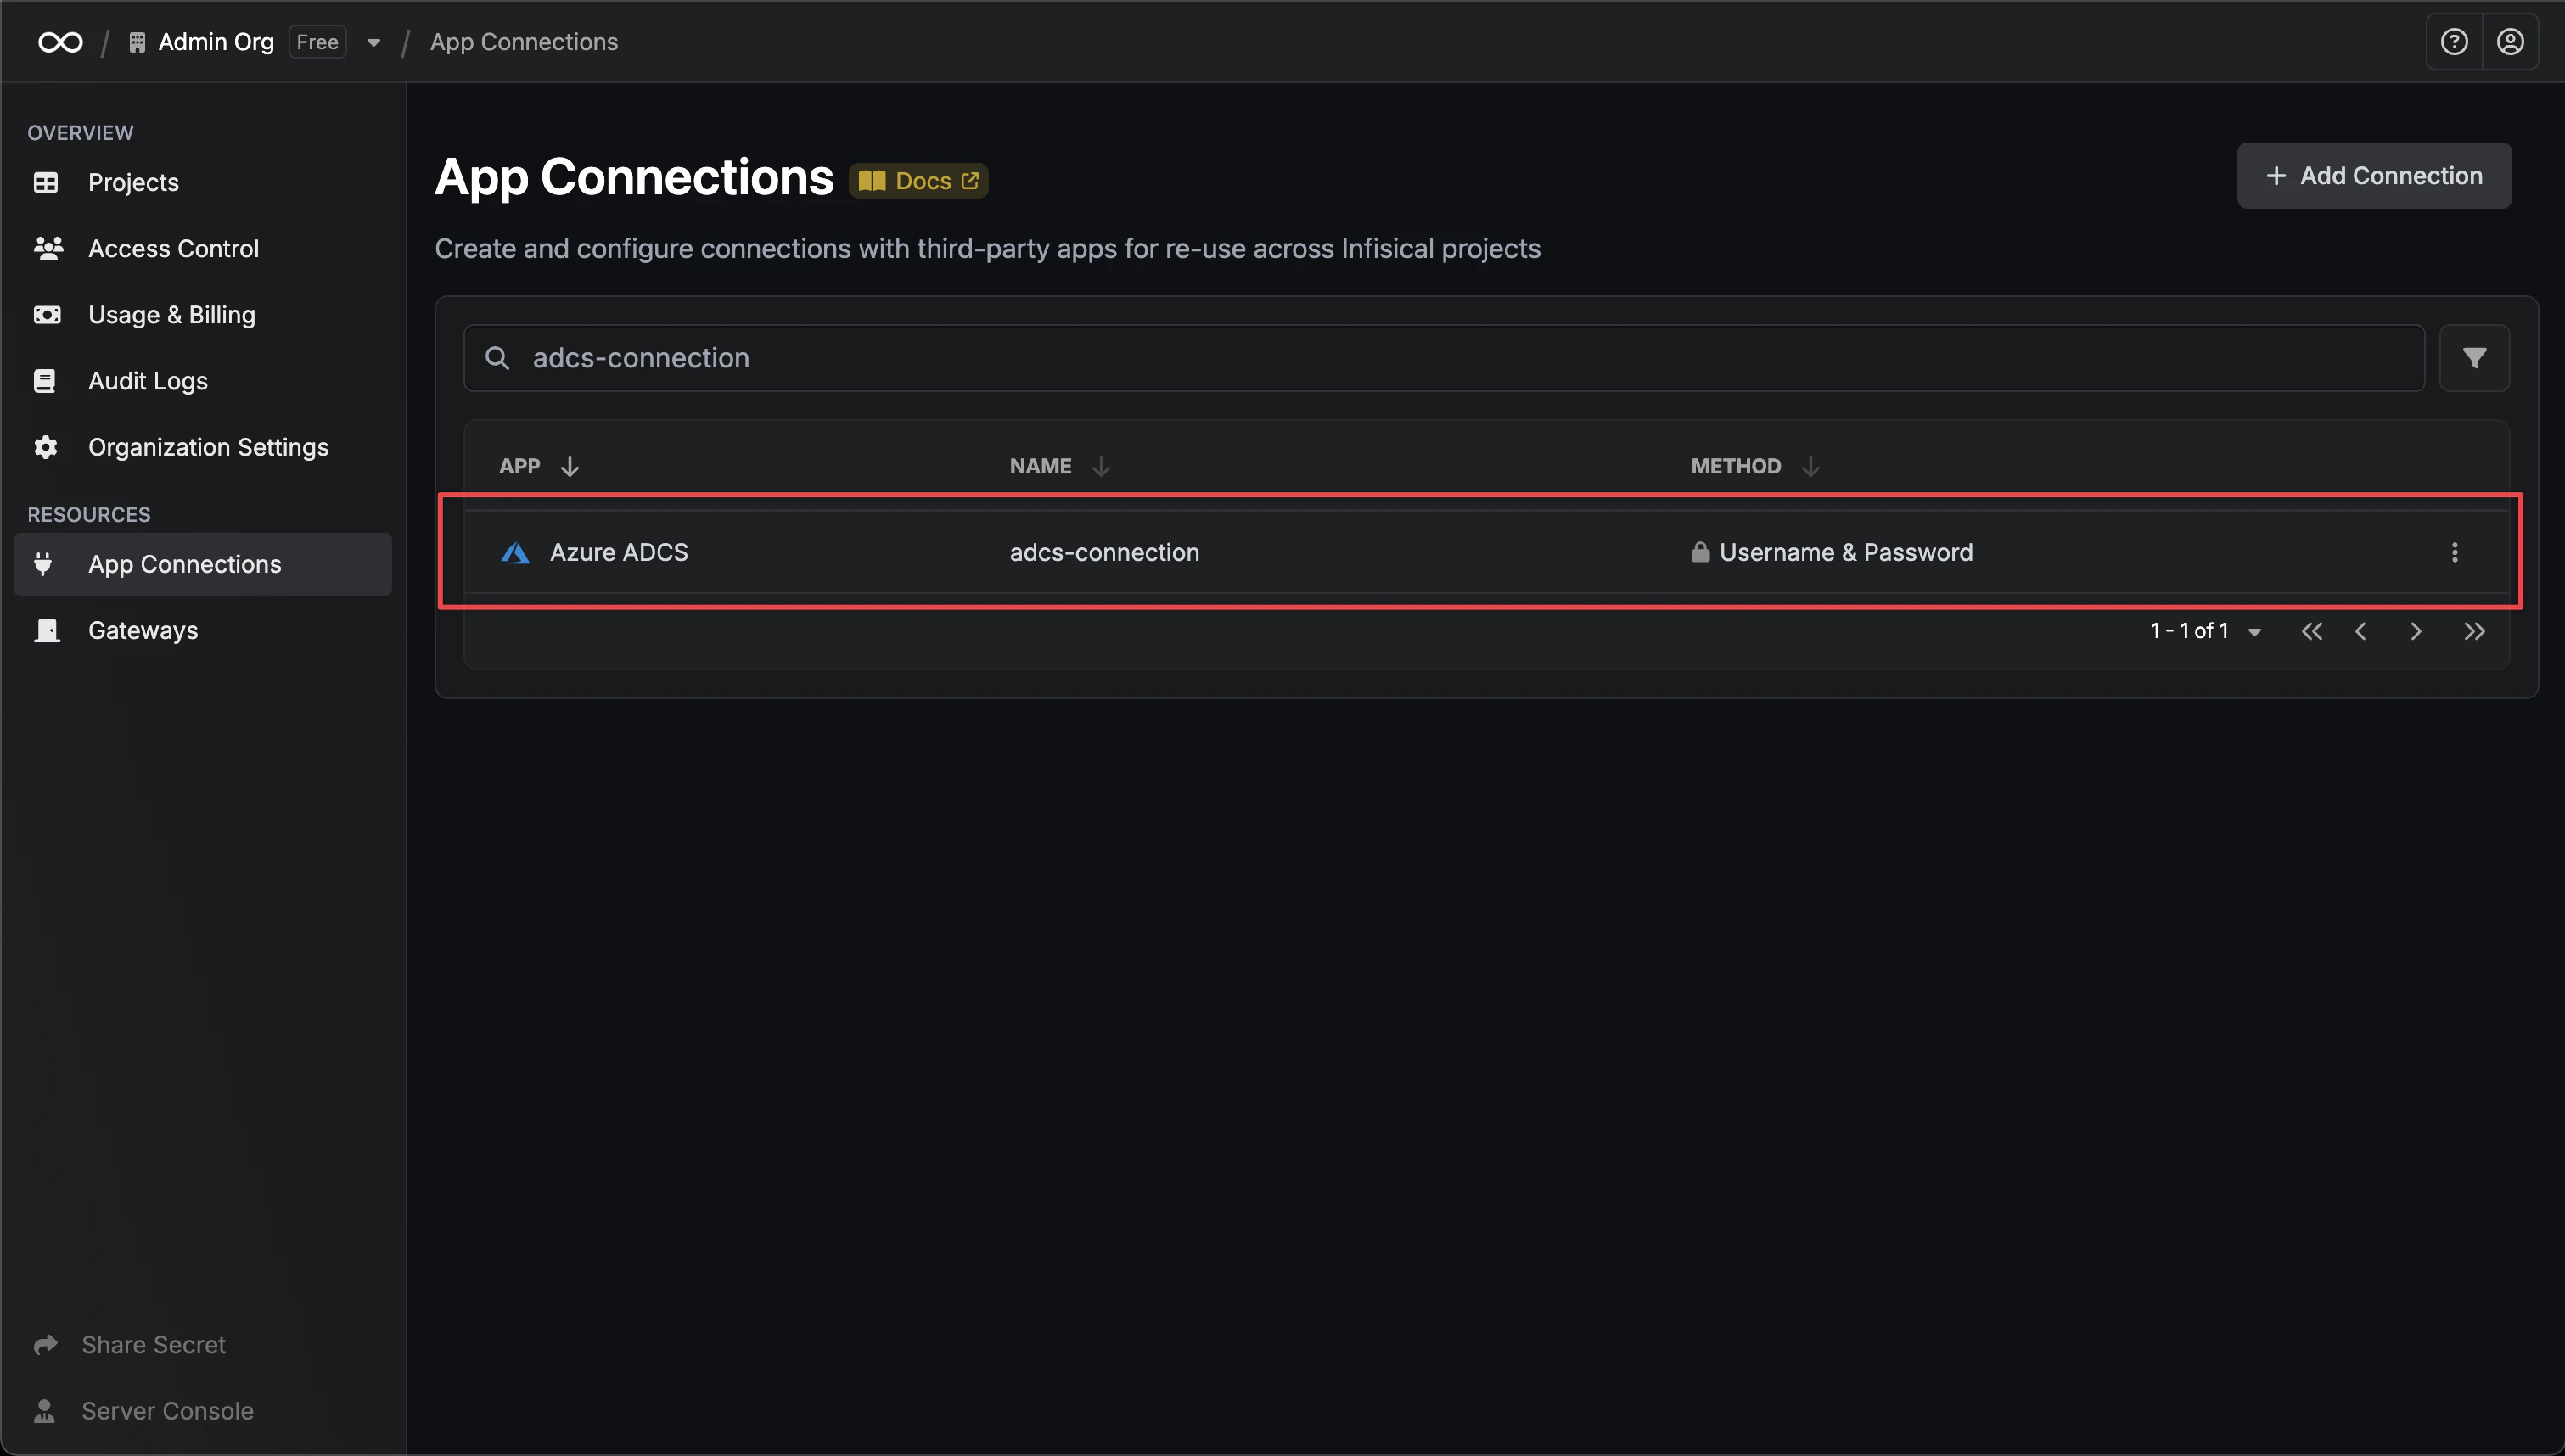The width and height of the screenshot is (2565, 1456).
Task: Click the Organization Settings gear icon
Action: pos(46,447)
